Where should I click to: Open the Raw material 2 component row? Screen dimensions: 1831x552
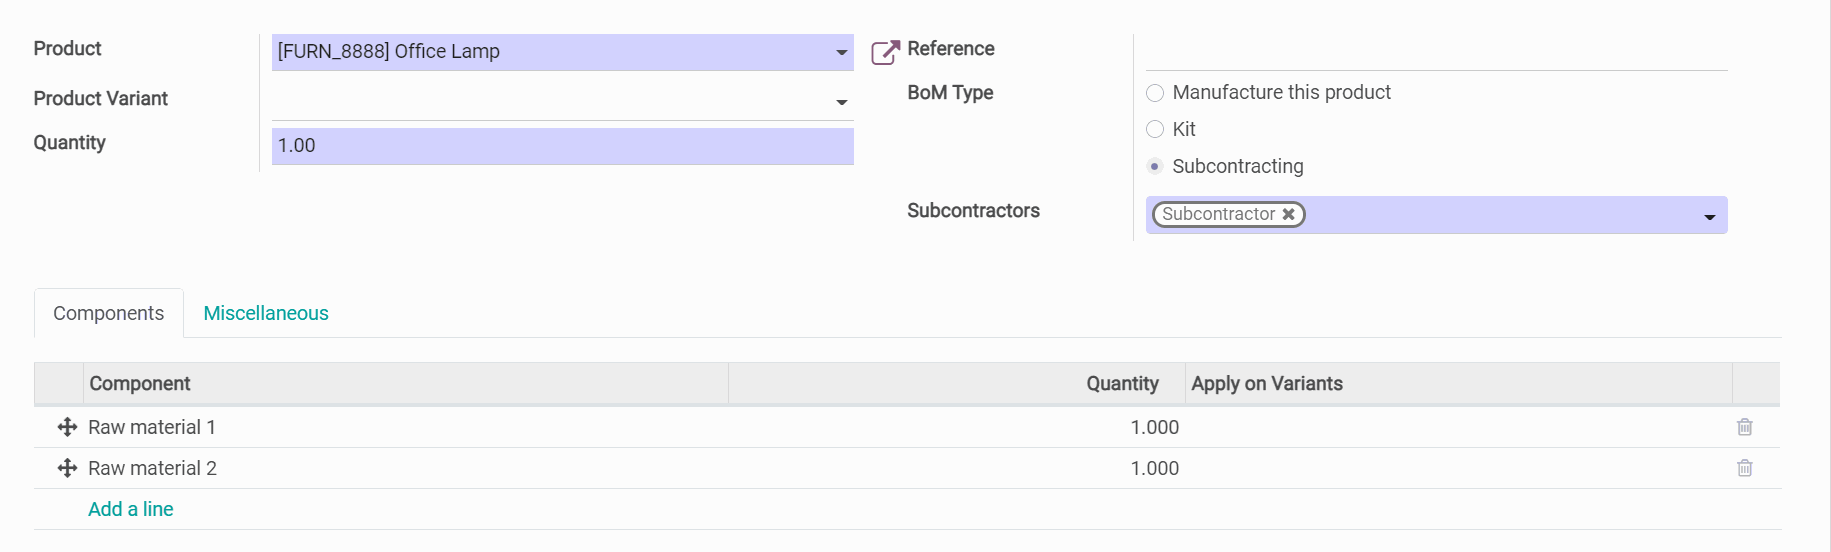click(x=153, y=468)
